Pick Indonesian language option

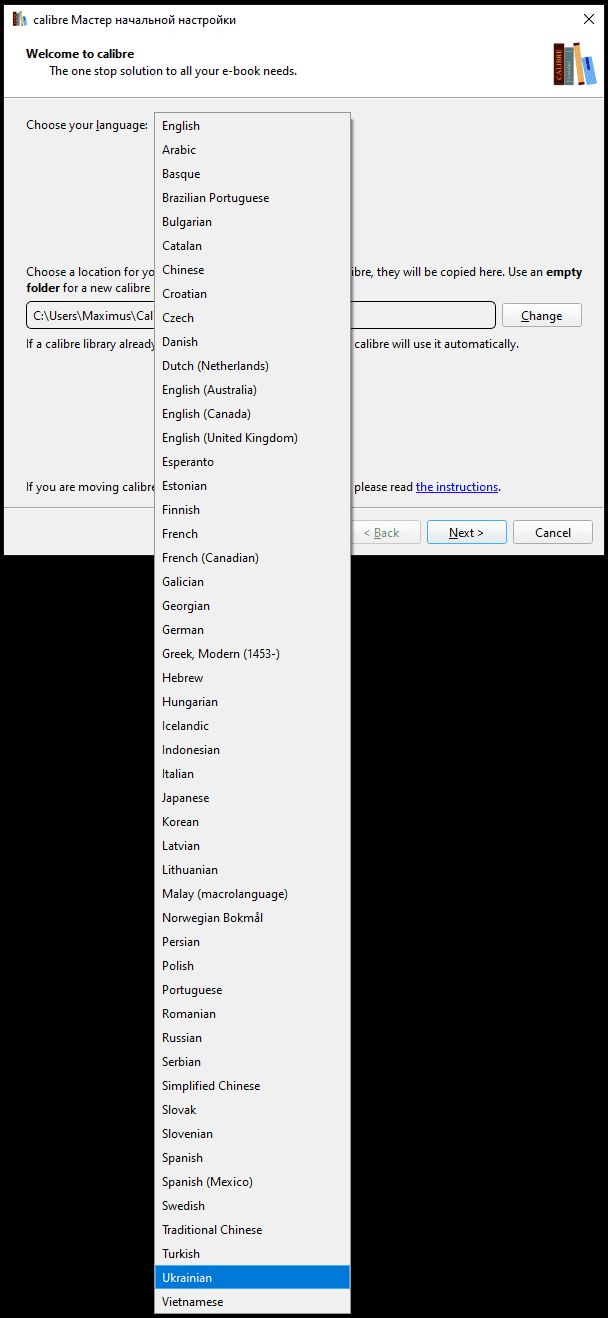pyautogui.click(x=252, y=750)
